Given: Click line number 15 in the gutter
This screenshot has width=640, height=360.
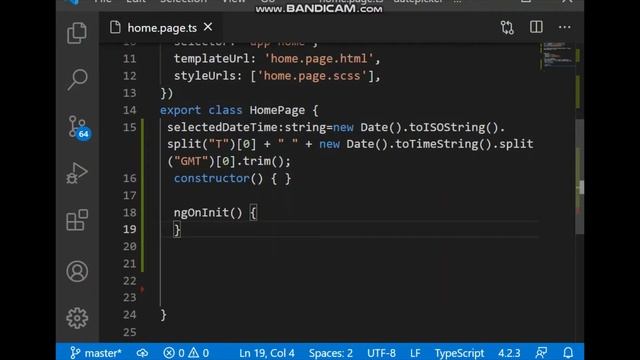Looking at the screenshot, I should (129, 127).
